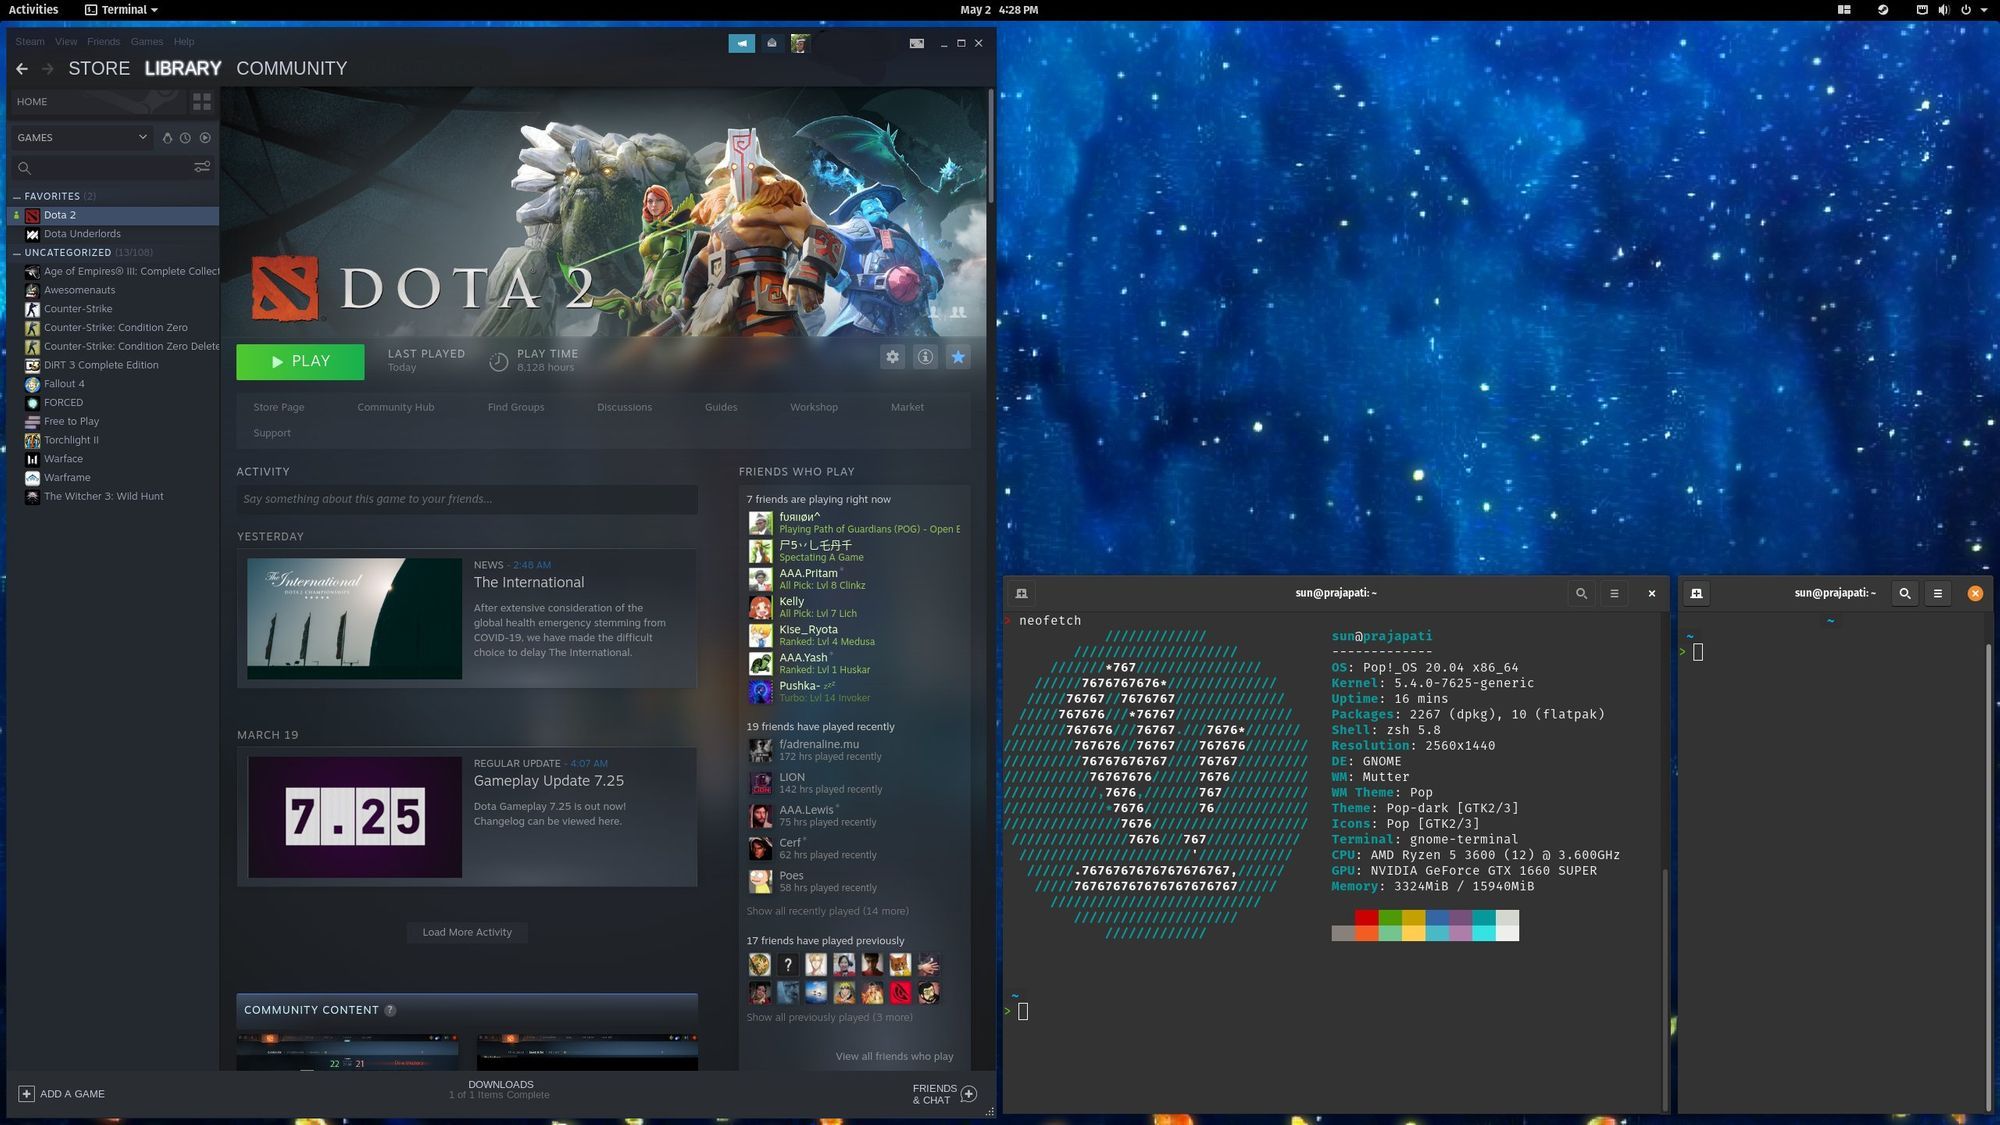Open the Workshop link tab
The image size is (2000, 1125).
813,407
